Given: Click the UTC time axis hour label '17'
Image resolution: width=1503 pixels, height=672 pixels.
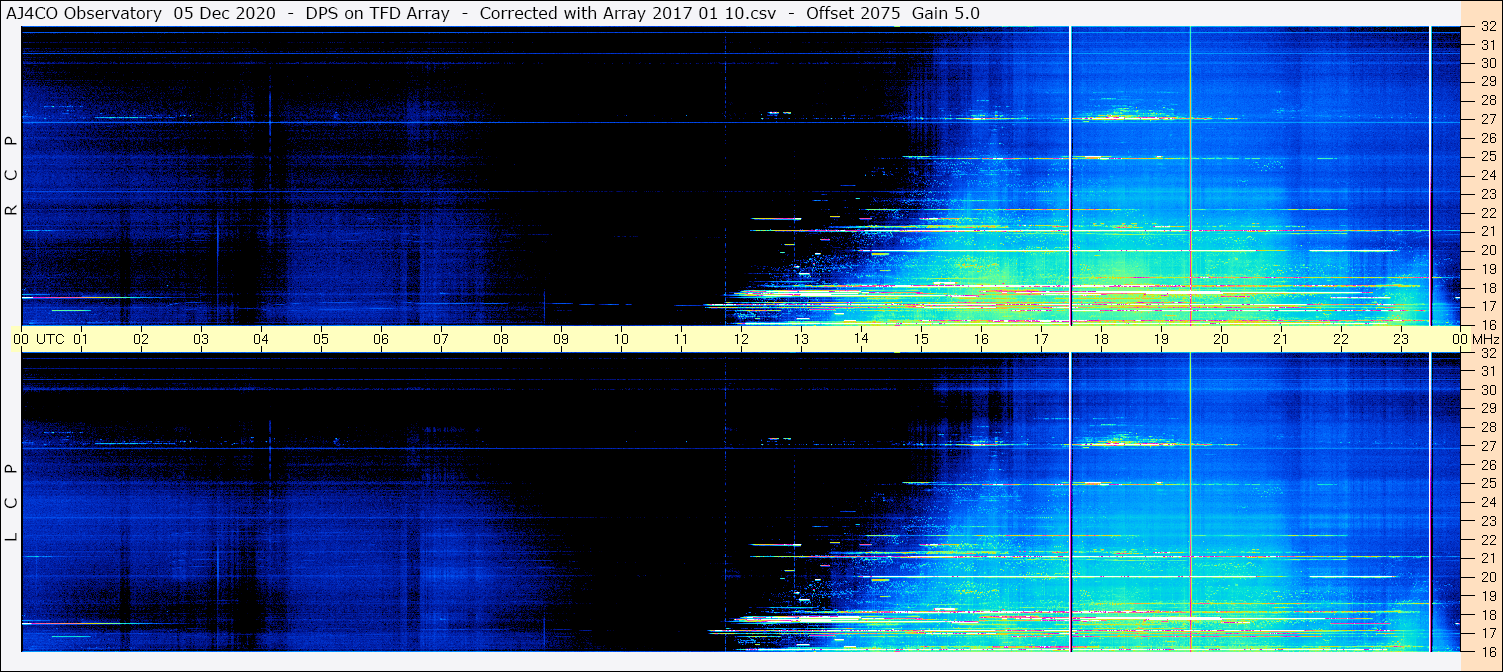Looking at the screenshot, I should 1041,339.
